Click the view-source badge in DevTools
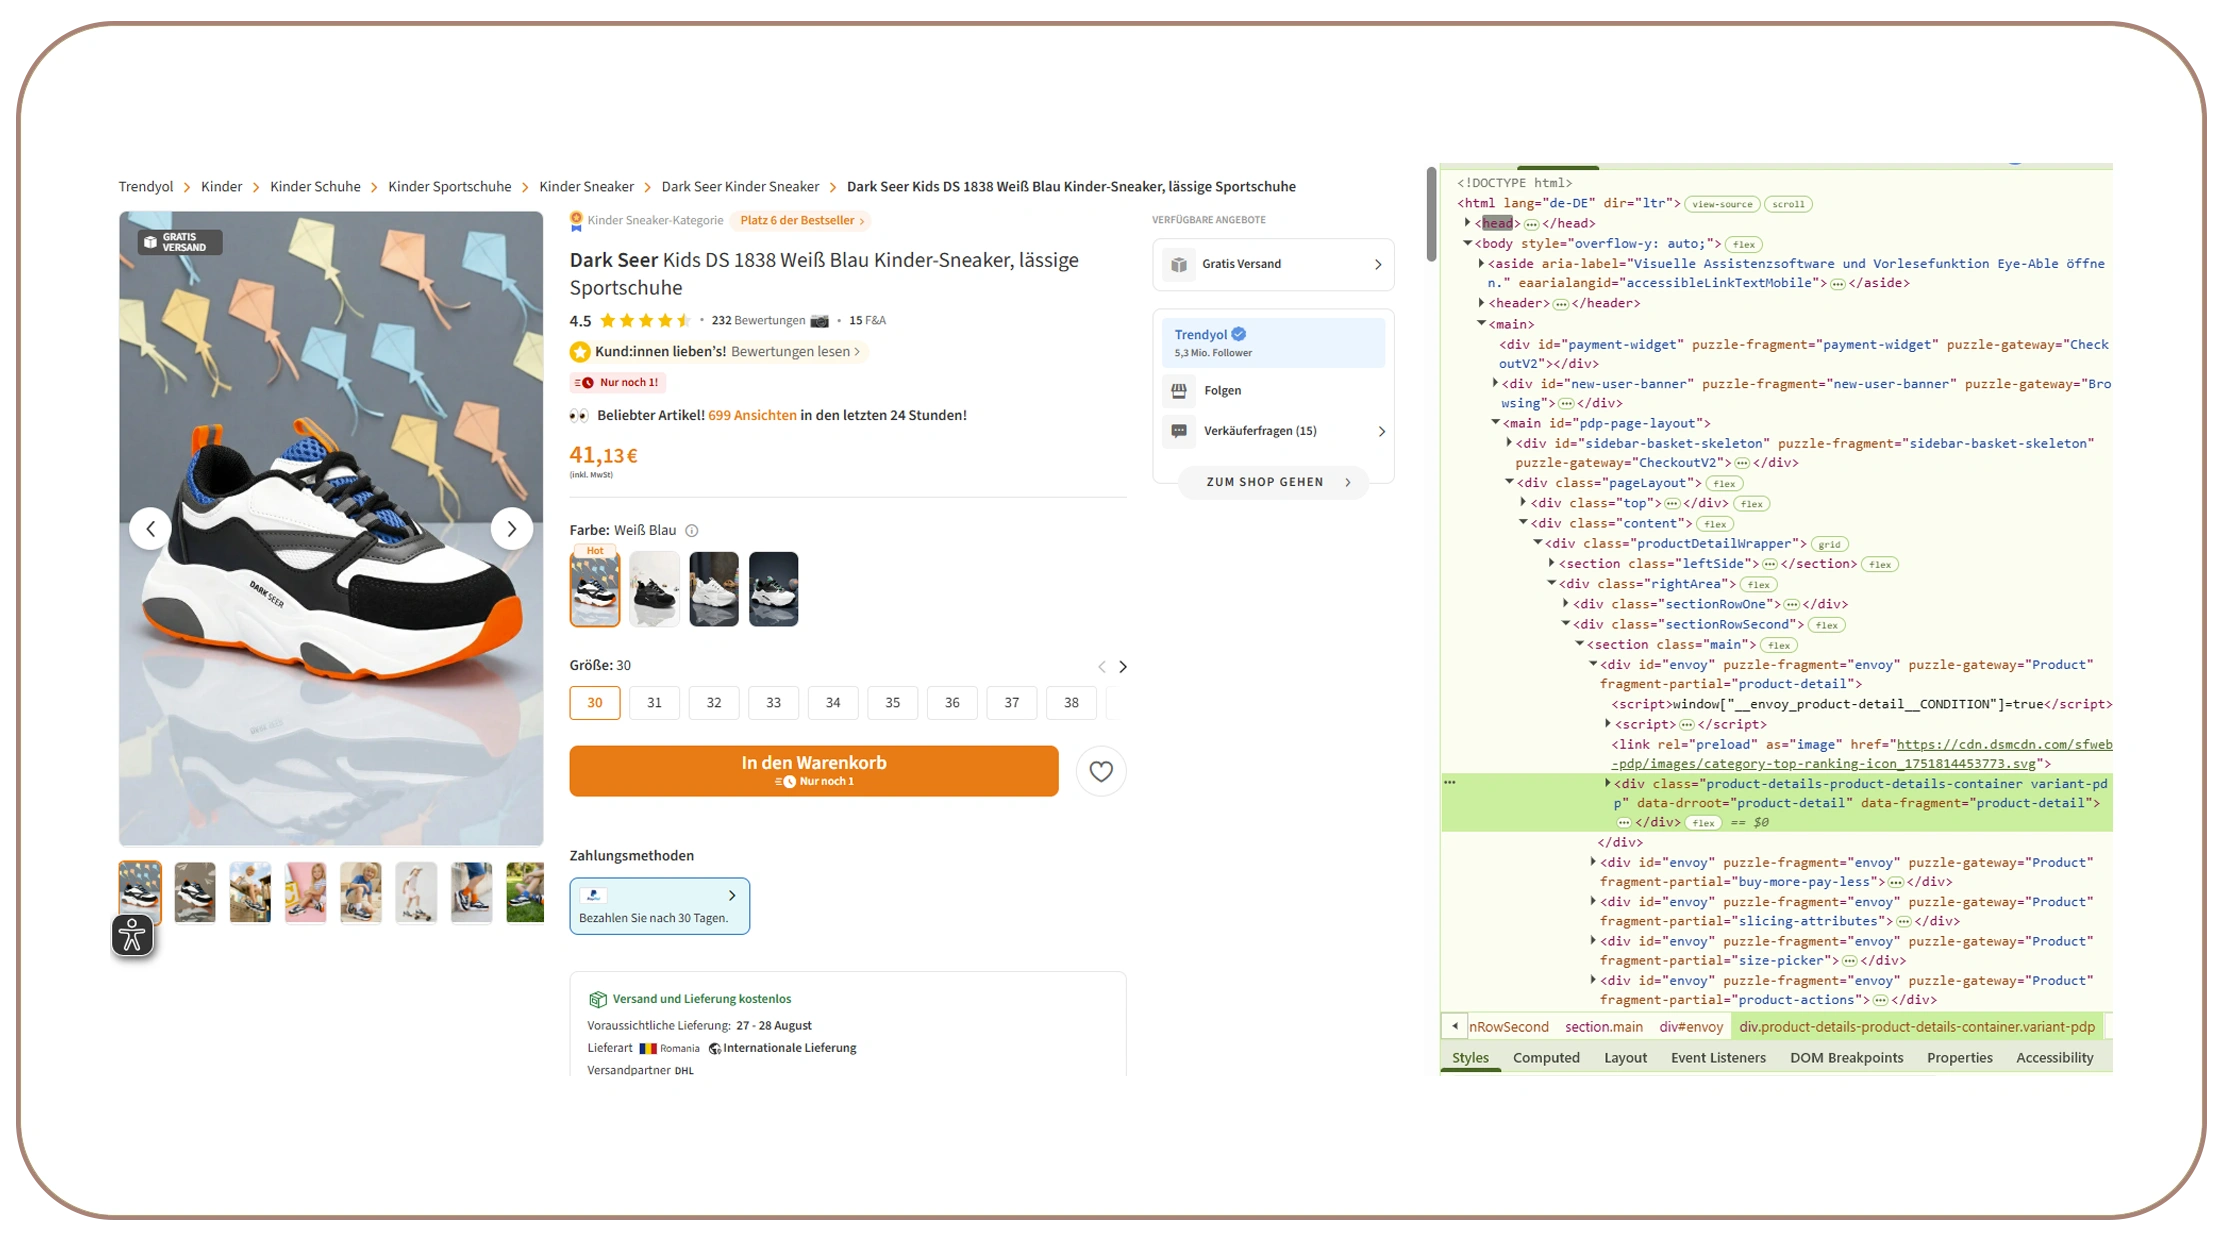This screenshot has height=1240, width=2223. pos(1722,204)
